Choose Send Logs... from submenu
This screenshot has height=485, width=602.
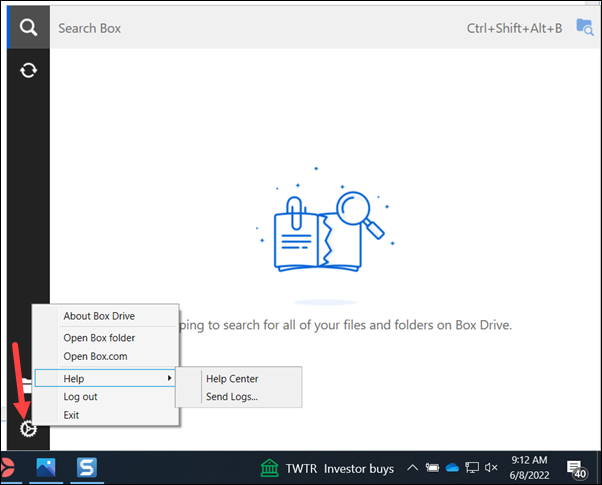click(x=239, y=397)
